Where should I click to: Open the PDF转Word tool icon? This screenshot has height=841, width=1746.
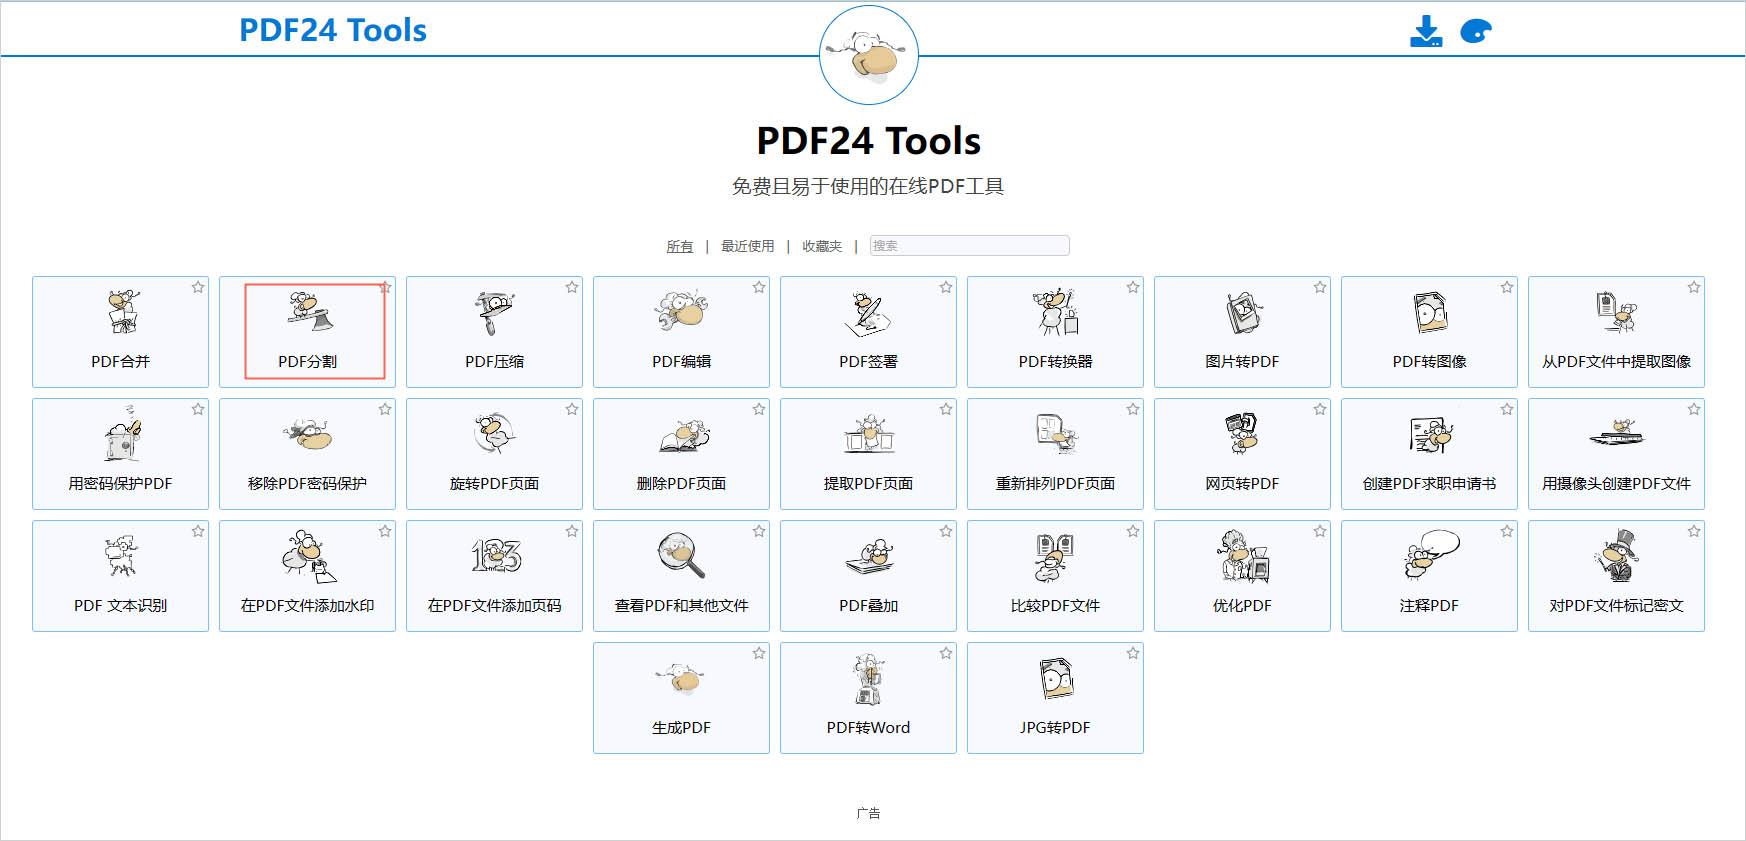867,679
